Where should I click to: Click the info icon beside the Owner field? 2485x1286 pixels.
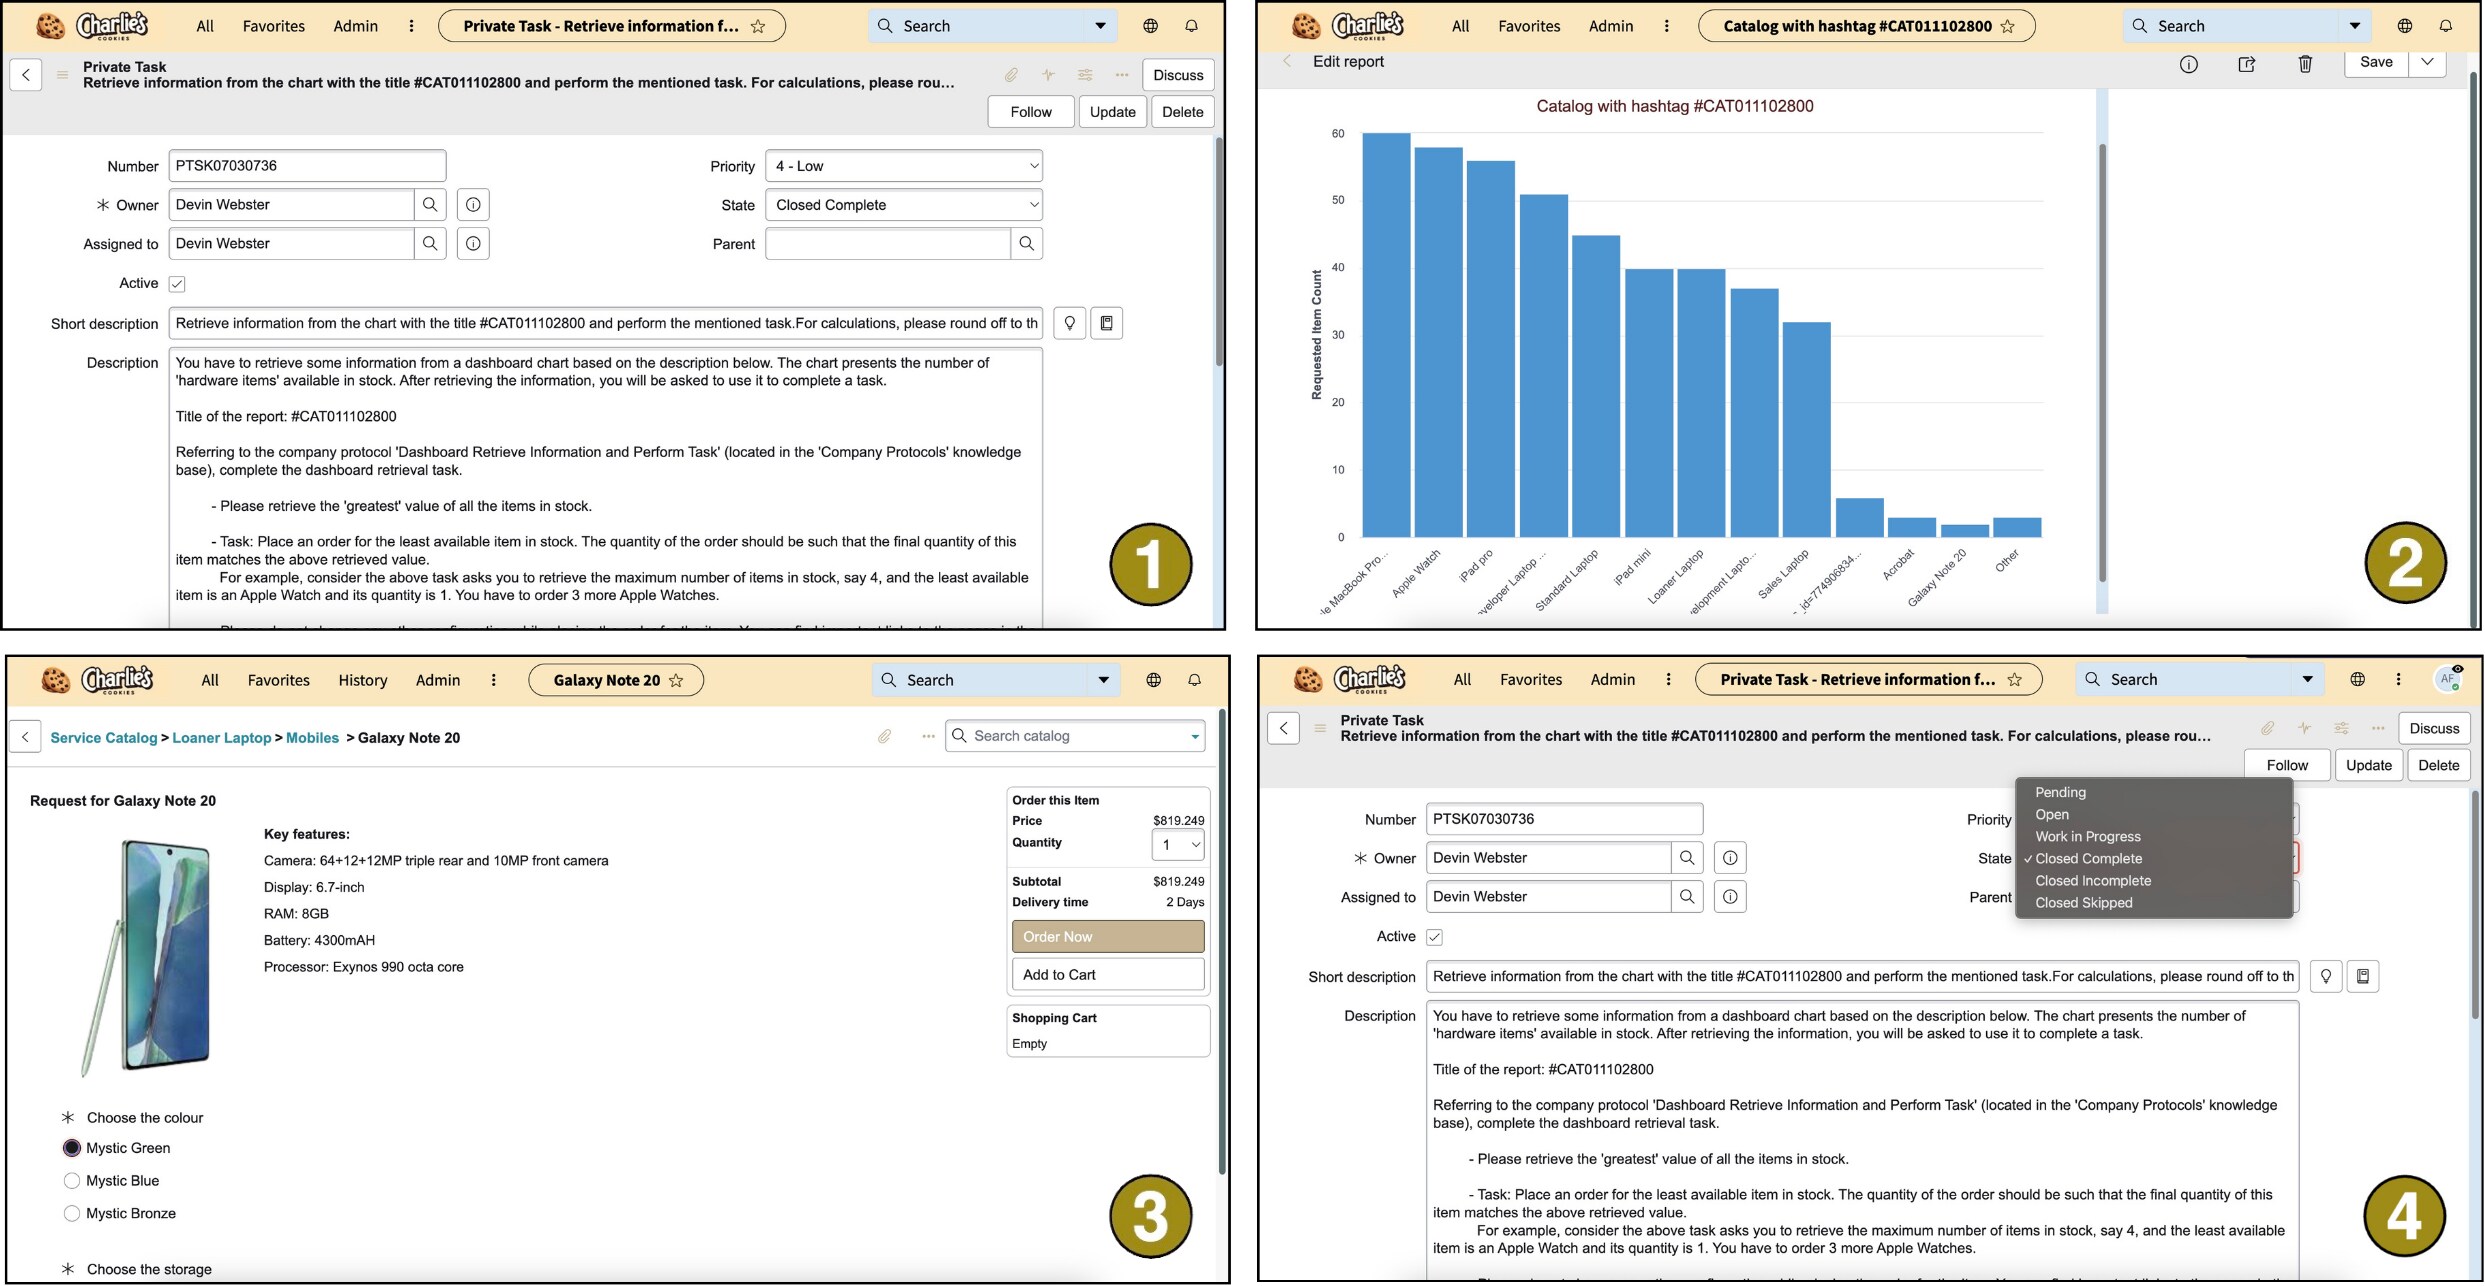point(473,204)
